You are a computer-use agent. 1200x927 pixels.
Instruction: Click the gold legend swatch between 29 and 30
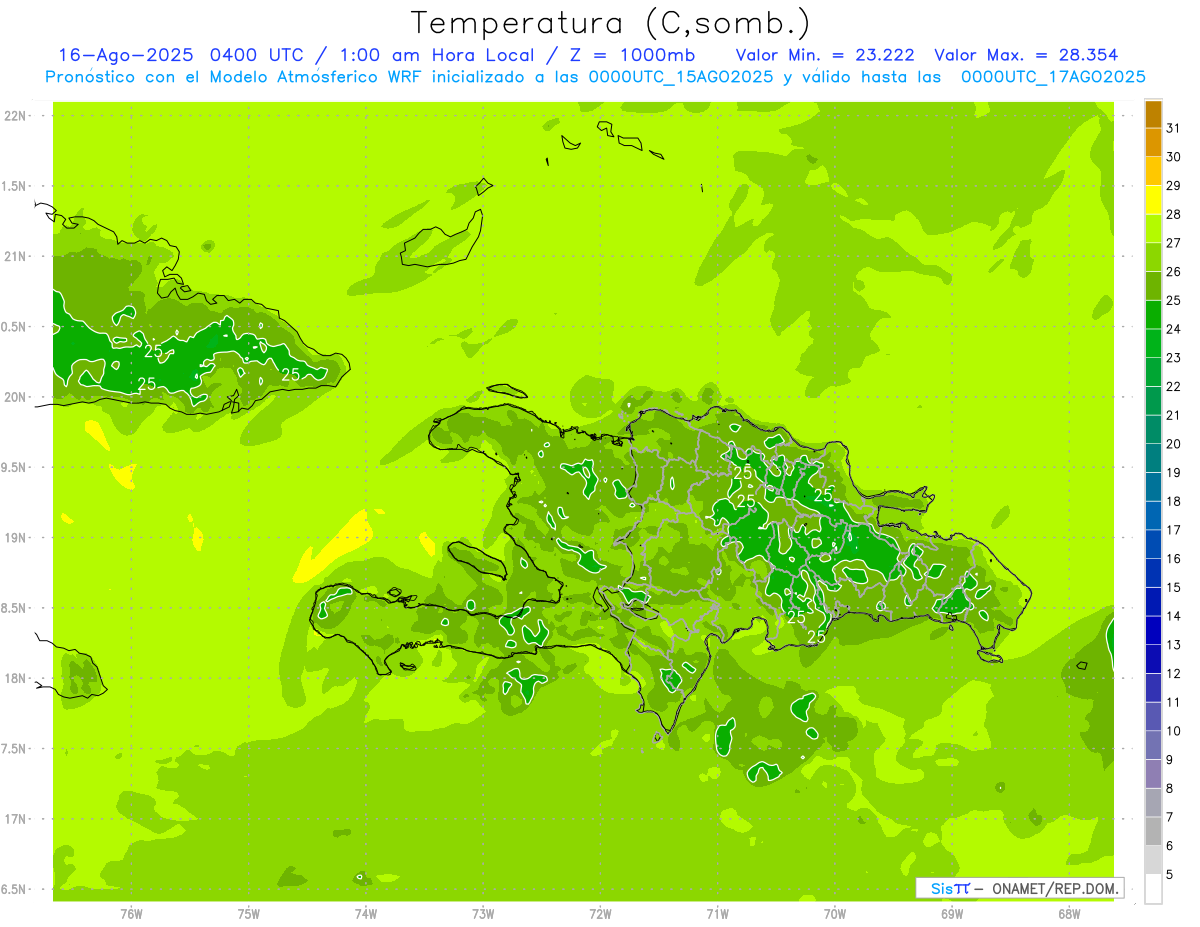[1153, 171]
